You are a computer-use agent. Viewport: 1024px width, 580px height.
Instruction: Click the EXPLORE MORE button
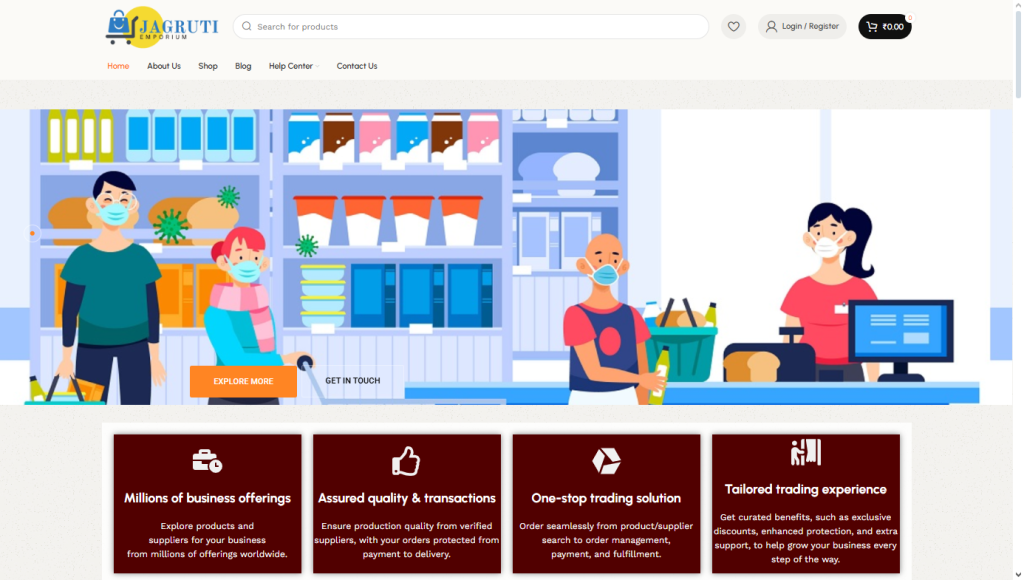point(243,381)
